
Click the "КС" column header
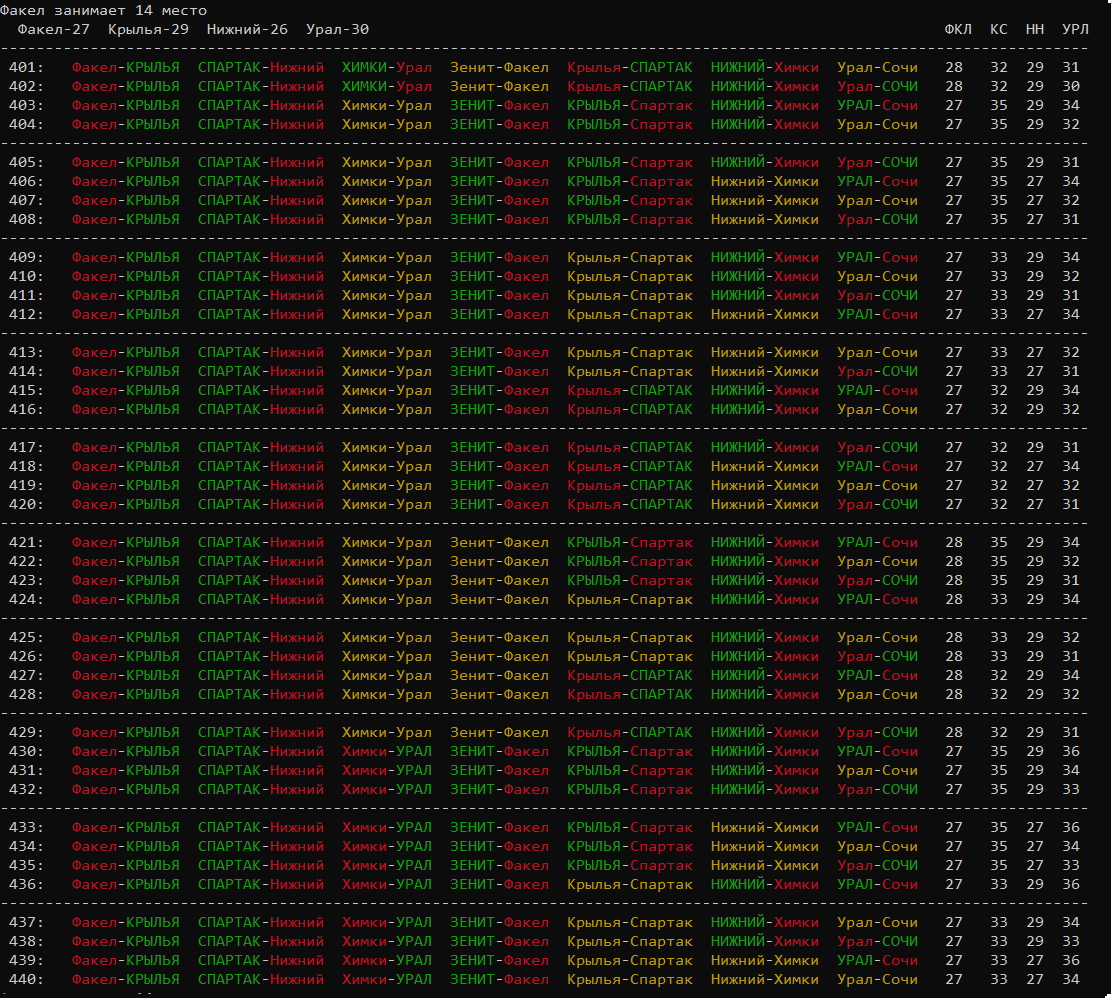[x=998, y=30]
